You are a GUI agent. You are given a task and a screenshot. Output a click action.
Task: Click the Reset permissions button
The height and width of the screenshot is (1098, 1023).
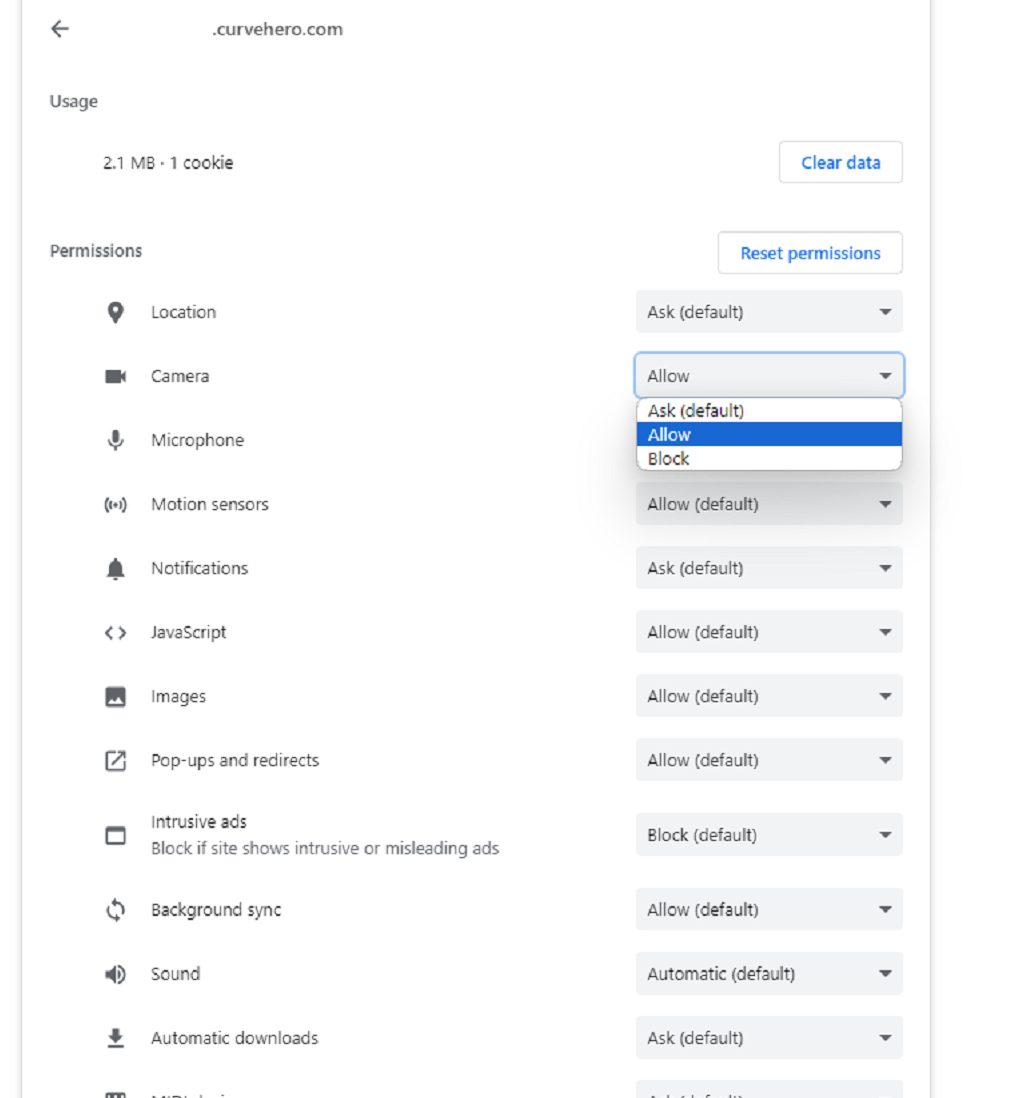(810, 253)
